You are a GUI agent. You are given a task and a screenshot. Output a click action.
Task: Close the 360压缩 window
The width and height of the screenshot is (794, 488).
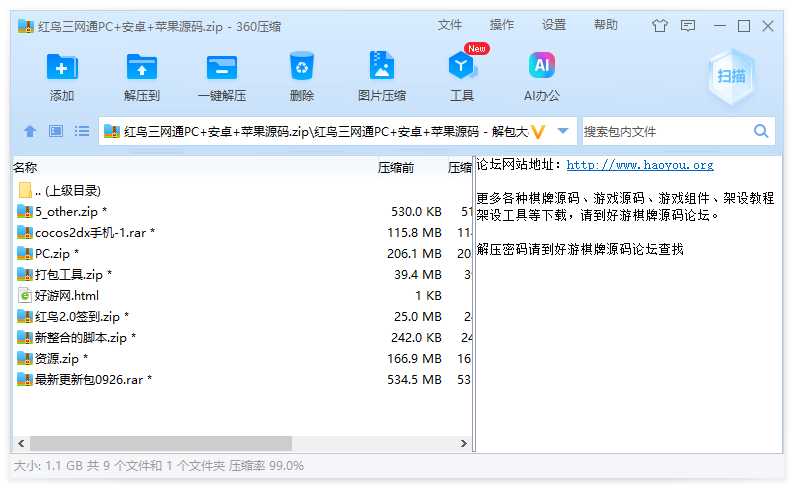click(768, 26)
